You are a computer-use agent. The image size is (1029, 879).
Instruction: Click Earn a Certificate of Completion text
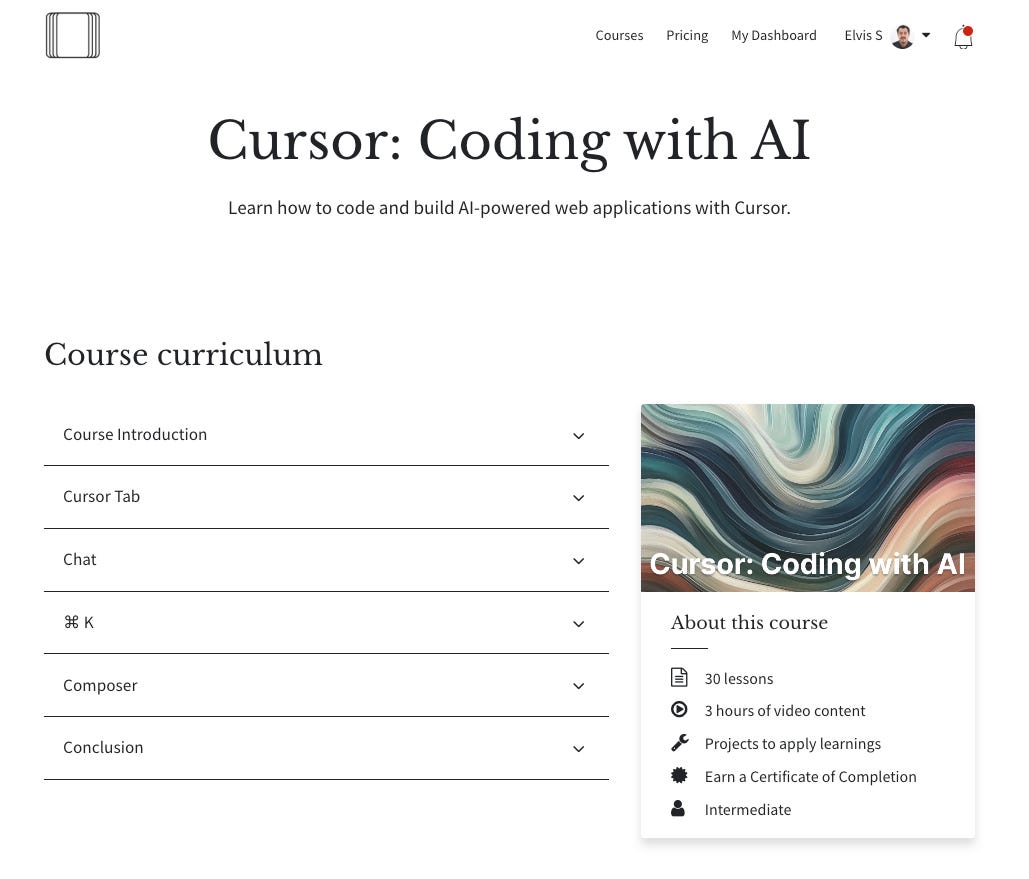[810, 777]
